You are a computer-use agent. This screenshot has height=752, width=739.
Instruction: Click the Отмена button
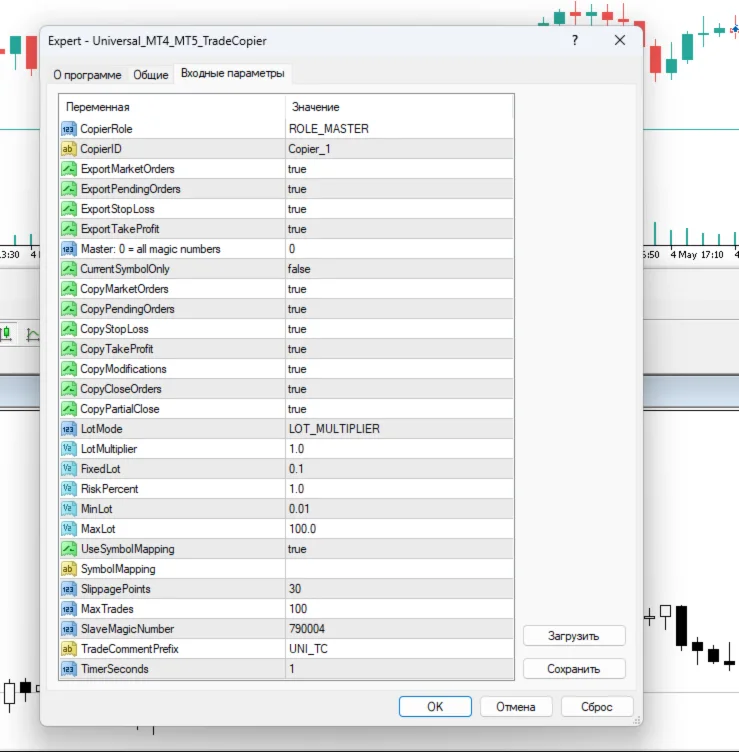click(516, 706)
